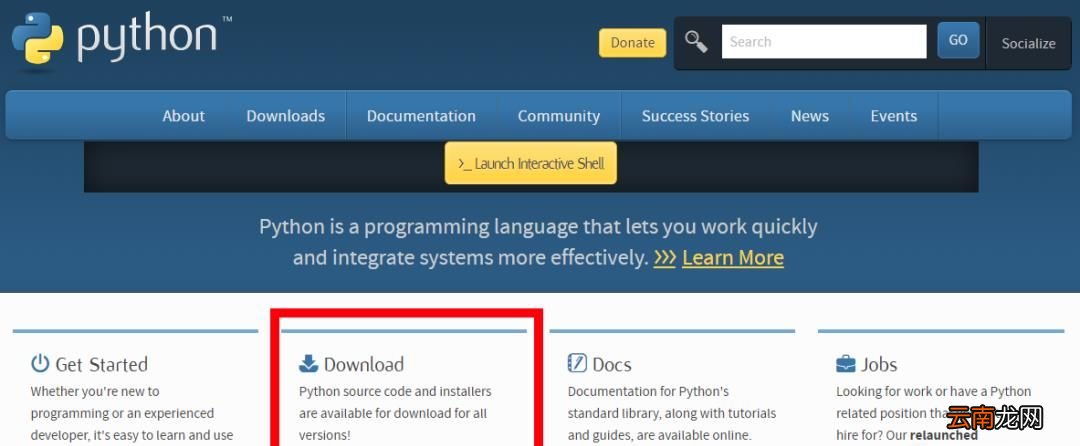Open the Success Stories menu

click(696, 116)
